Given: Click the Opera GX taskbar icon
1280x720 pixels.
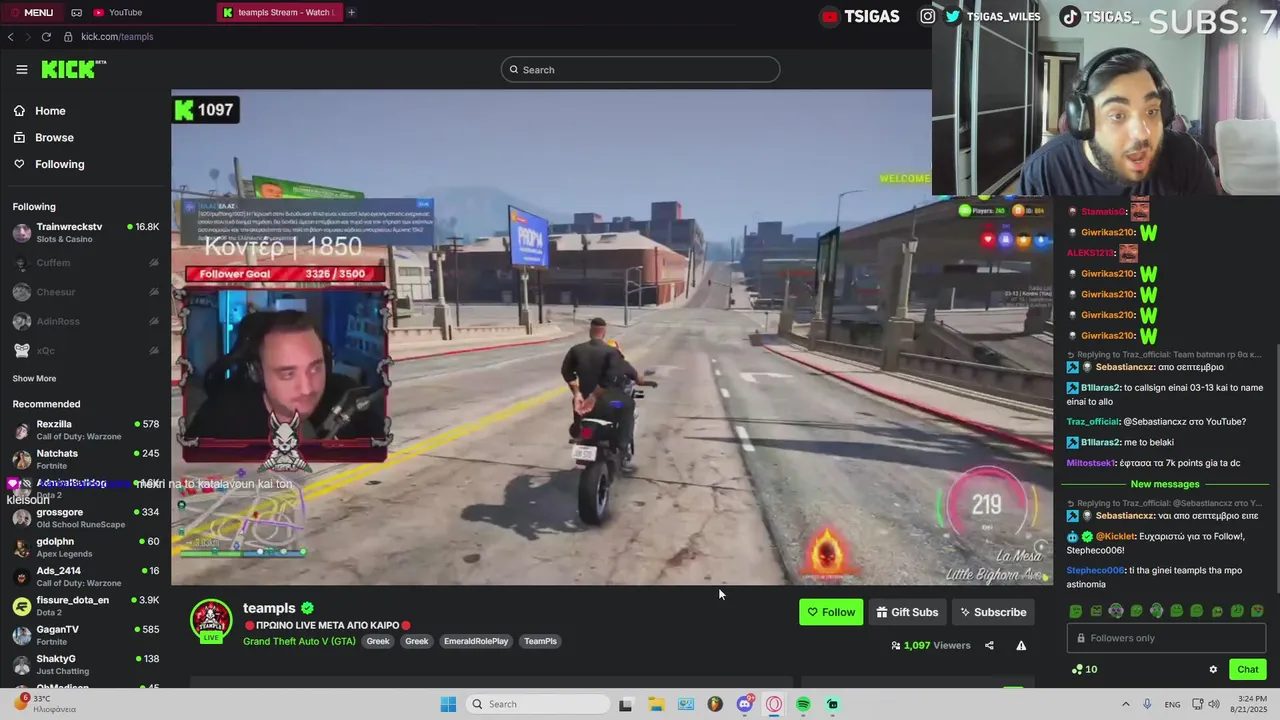Looking at the screenshot, I should 774,704.
